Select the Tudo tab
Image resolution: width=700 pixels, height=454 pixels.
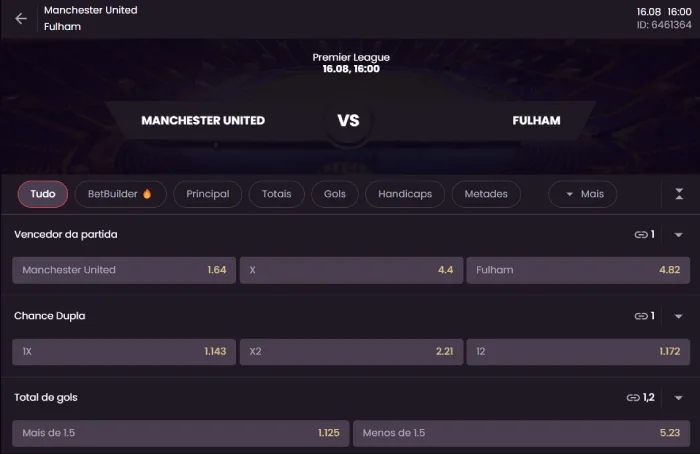[43, 194]
